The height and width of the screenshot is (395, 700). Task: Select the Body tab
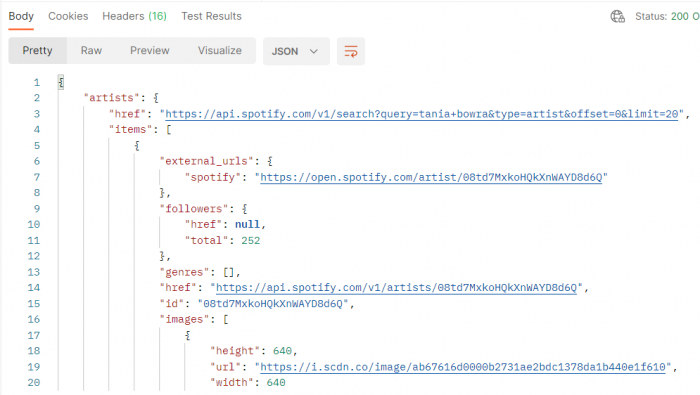[x=21, y=16]
